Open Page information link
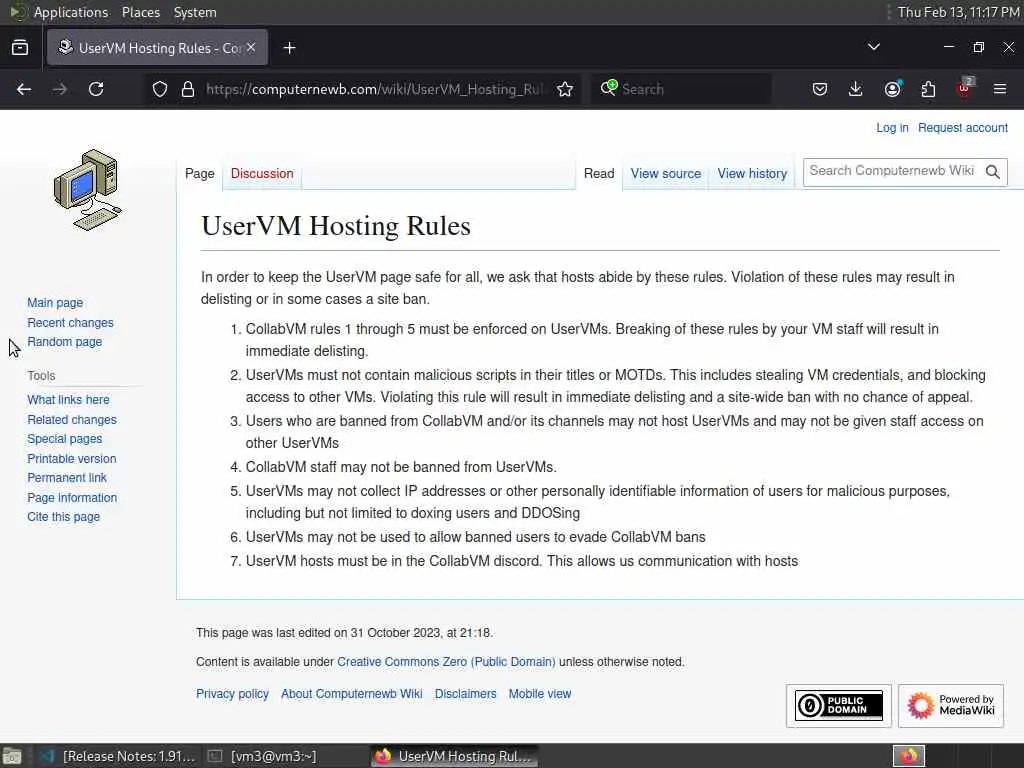 (x=72, y=498)
